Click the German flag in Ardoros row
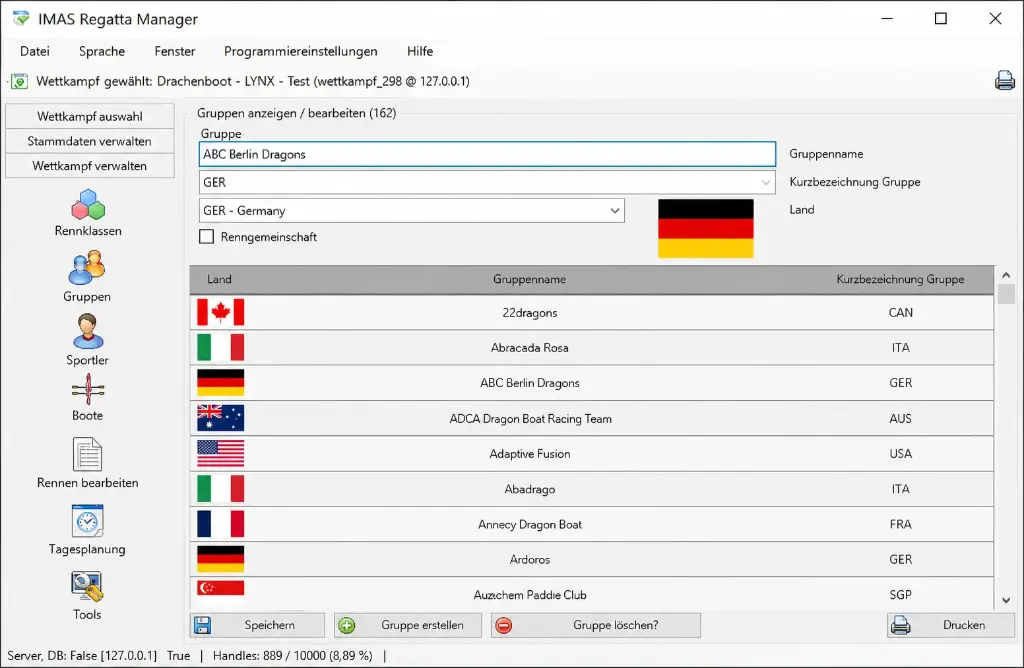Viewport: 1024px width, 668px height. point(221,559)
